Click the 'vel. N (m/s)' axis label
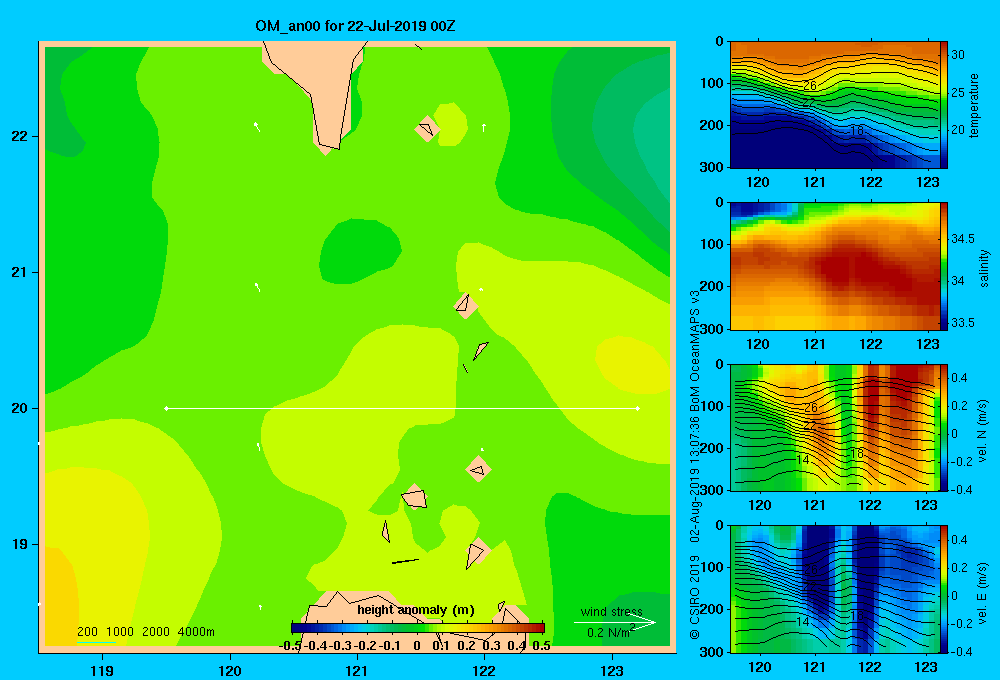The image size is (1000, 680). pyautogui.click(x=983, y=431)
